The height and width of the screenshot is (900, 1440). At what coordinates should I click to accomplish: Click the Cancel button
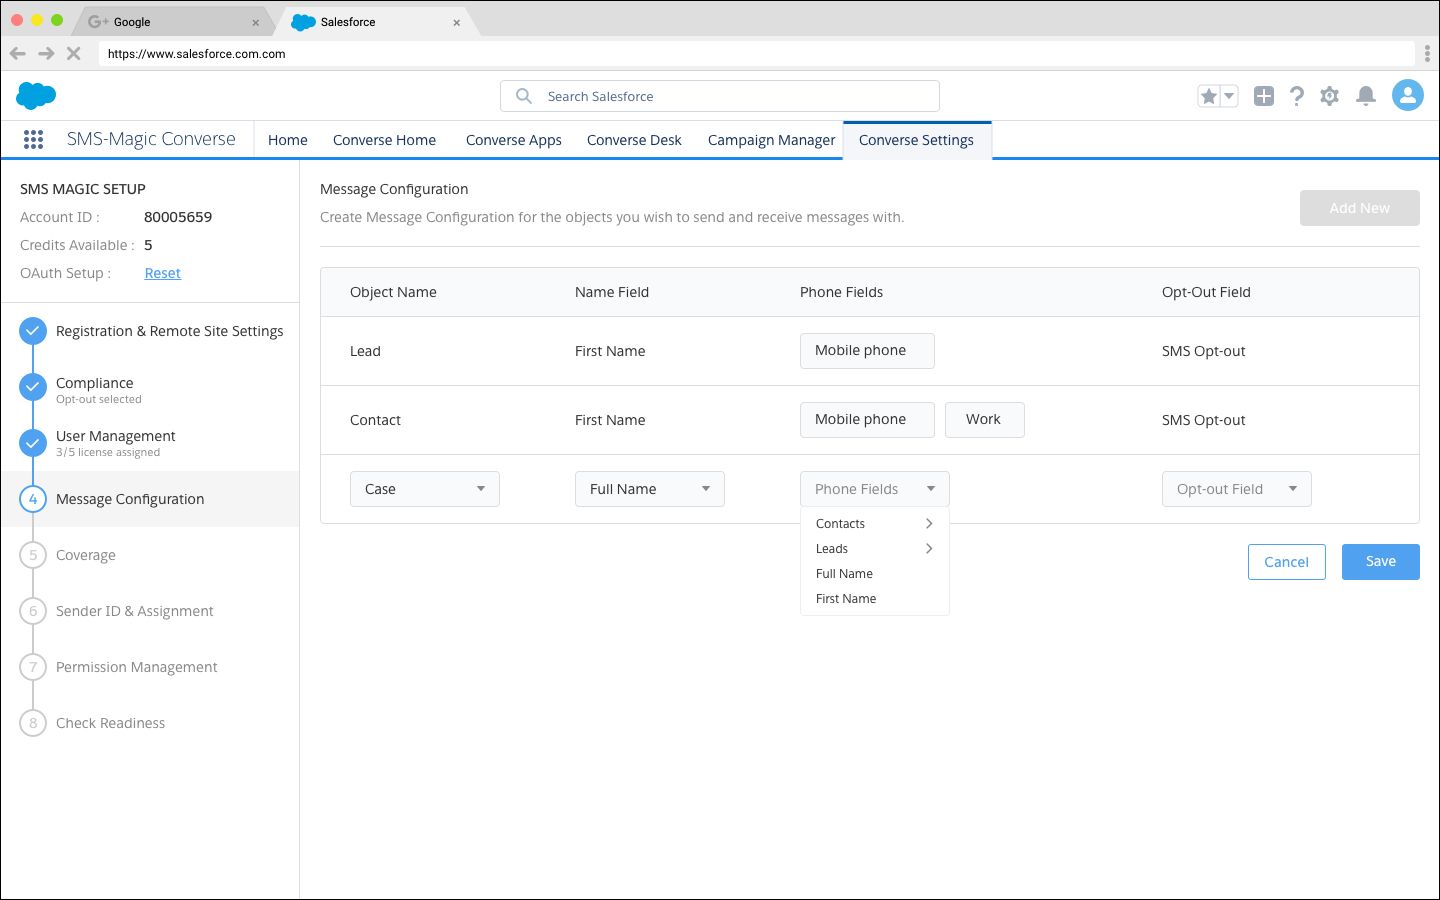click(x=1287, y=562)
